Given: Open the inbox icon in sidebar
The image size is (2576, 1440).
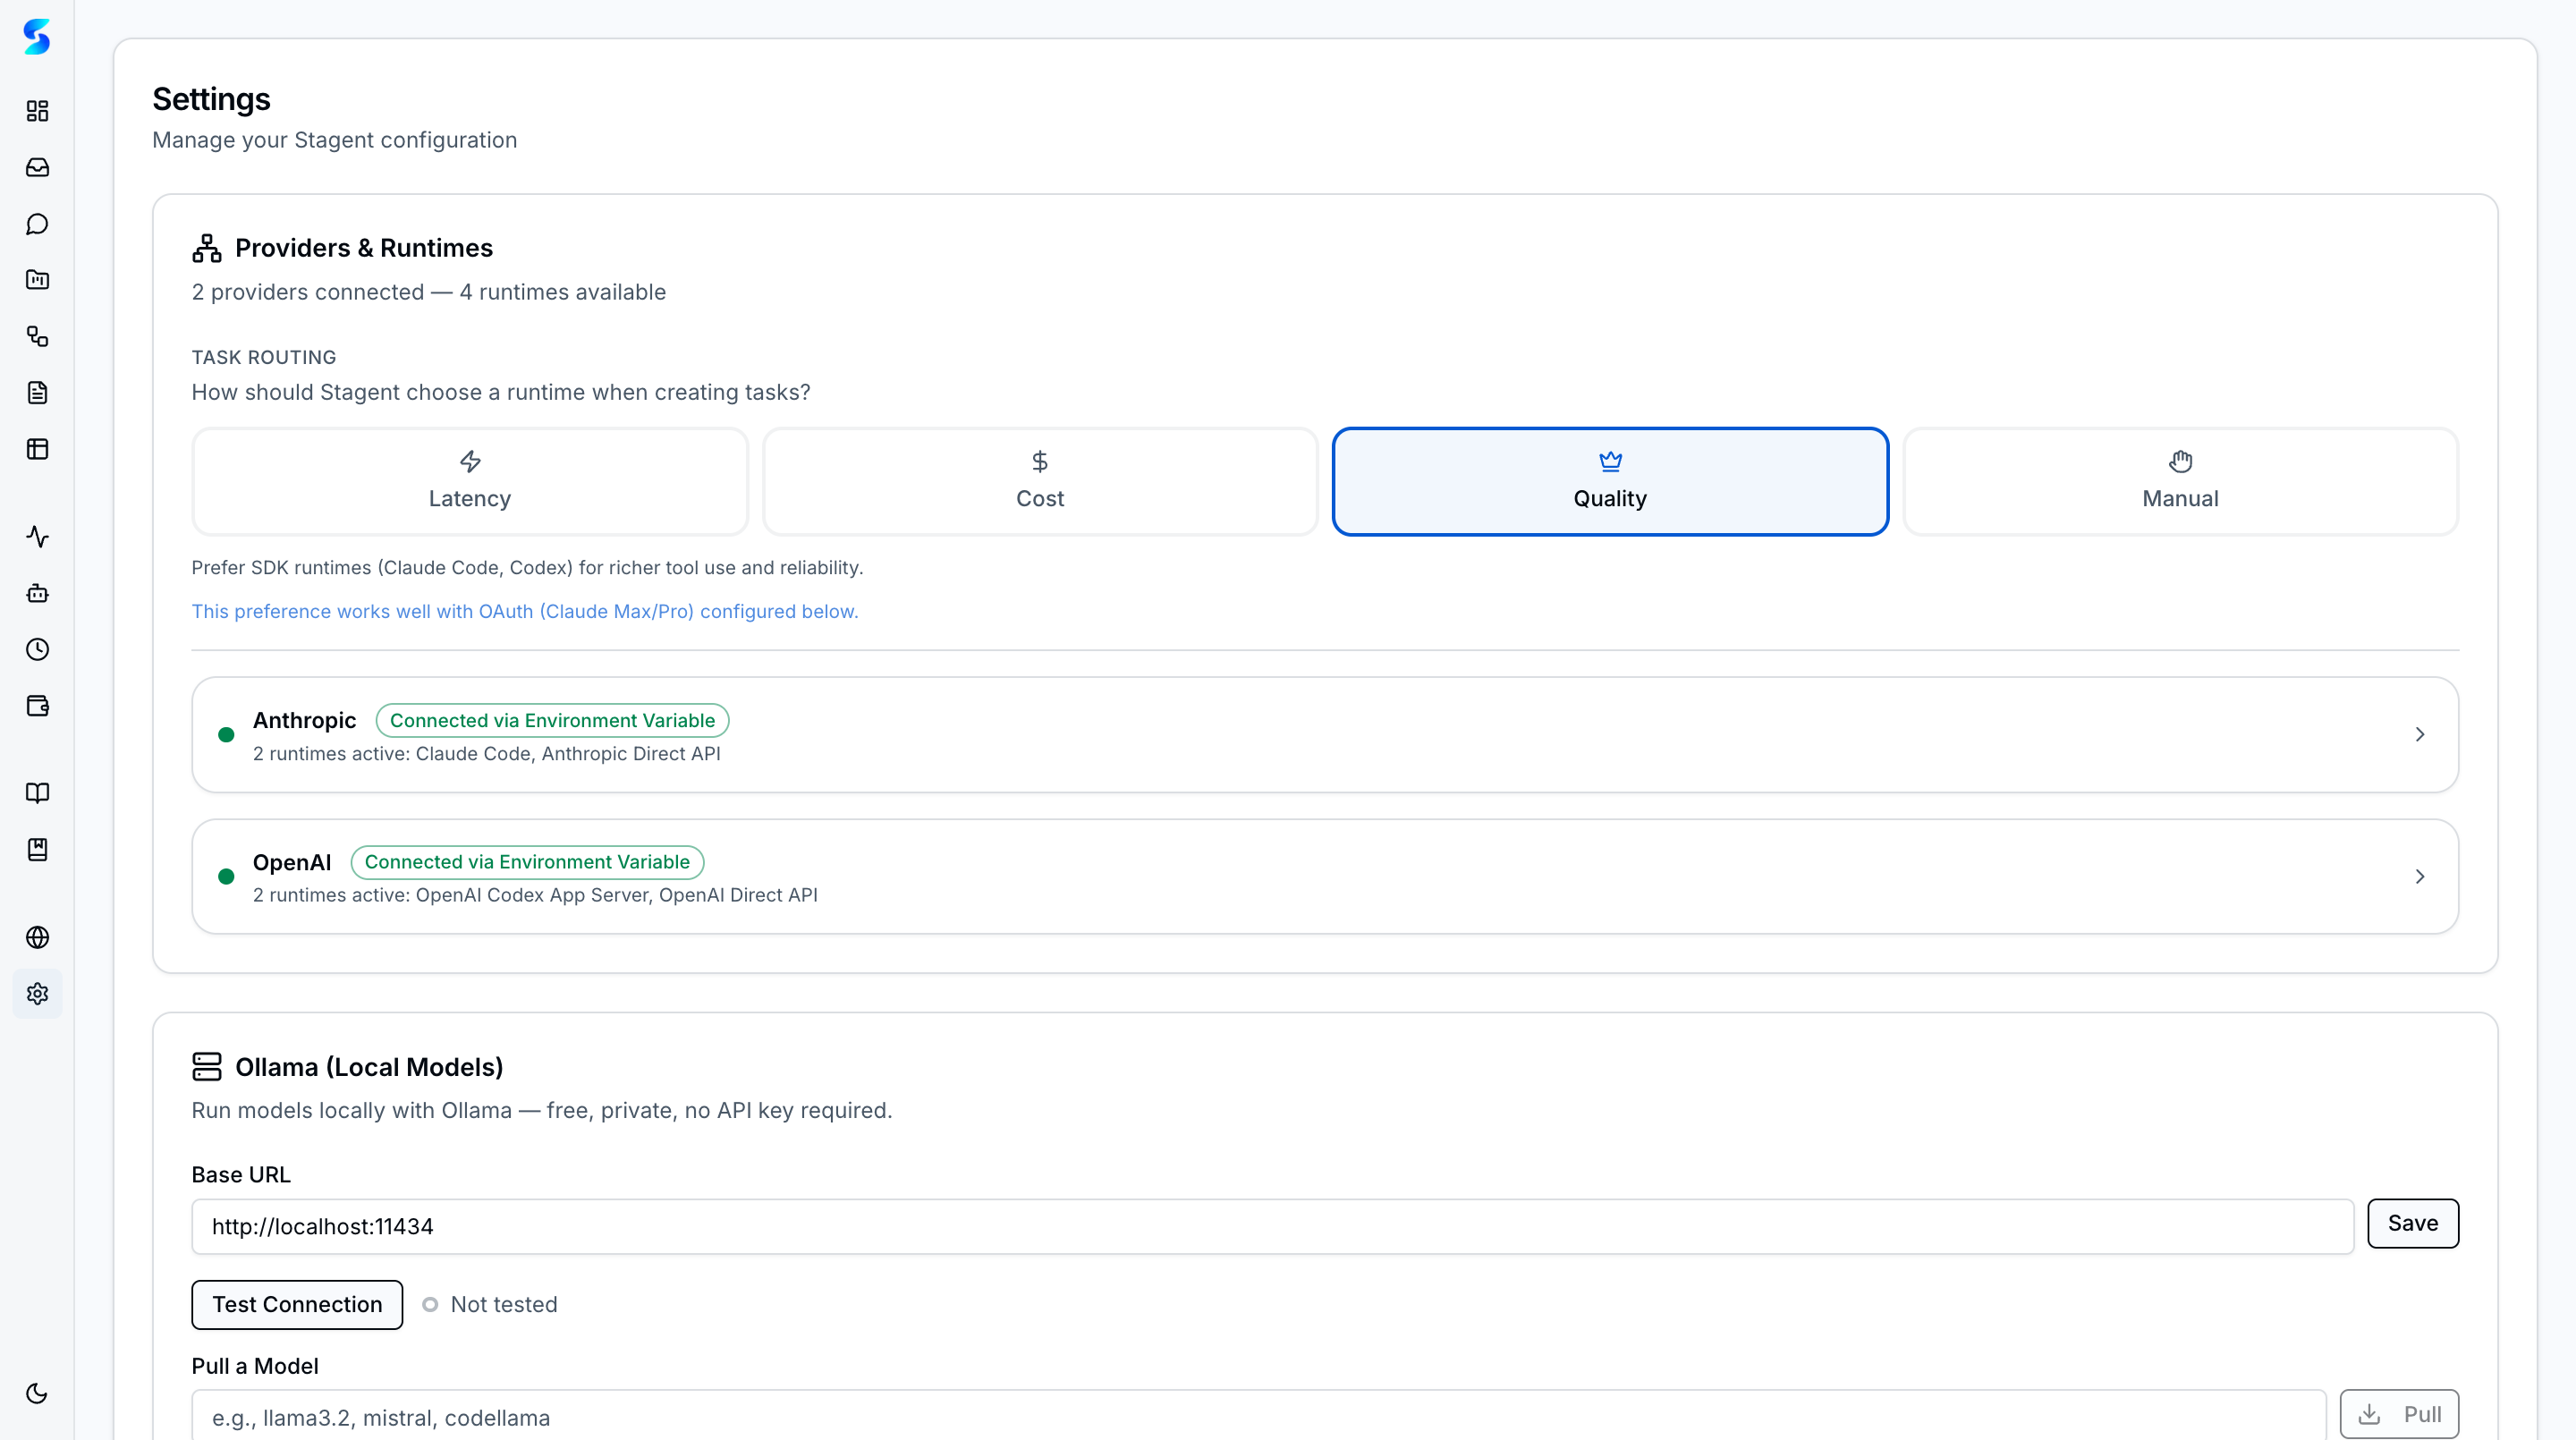Looking at the screenshot, I should (x=37, y=167).
